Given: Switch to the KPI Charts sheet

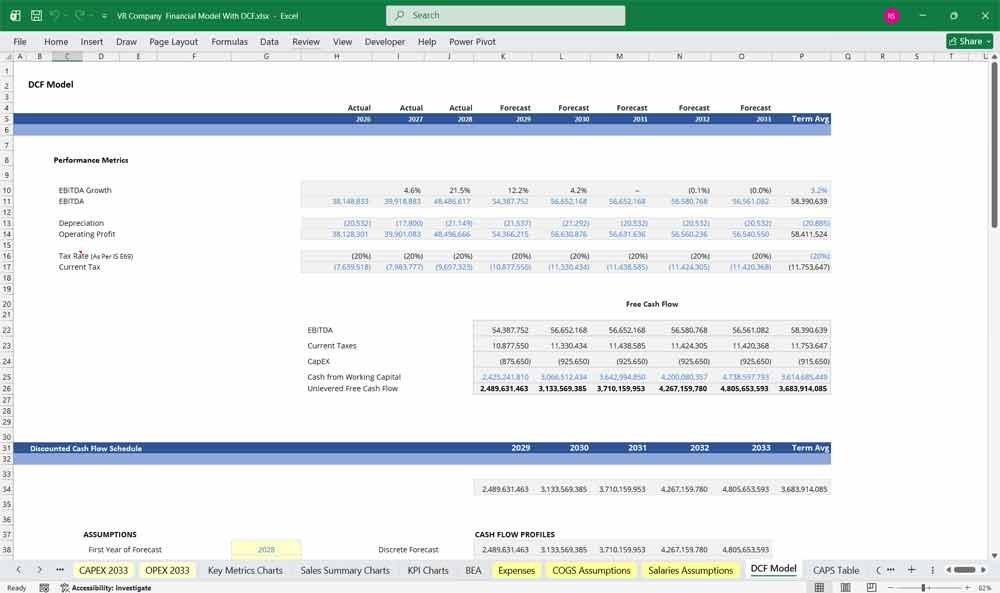Looking at the screenshot, I should pyautogui.click(x=428, y=570).
